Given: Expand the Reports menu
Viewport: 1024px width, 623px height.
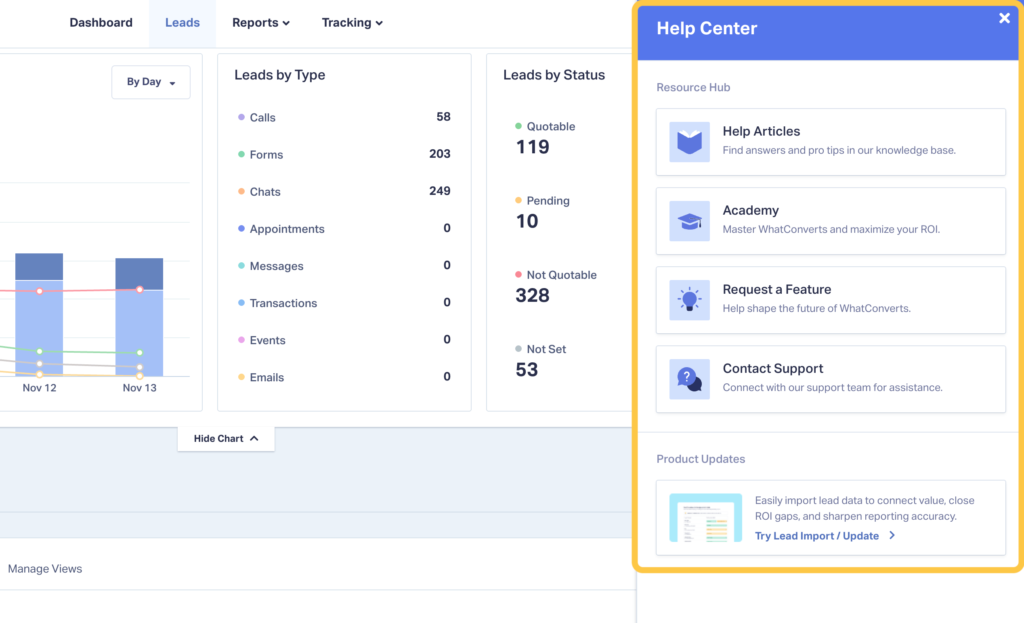Looking at the screenshot, I should click(x=260, y=22).
